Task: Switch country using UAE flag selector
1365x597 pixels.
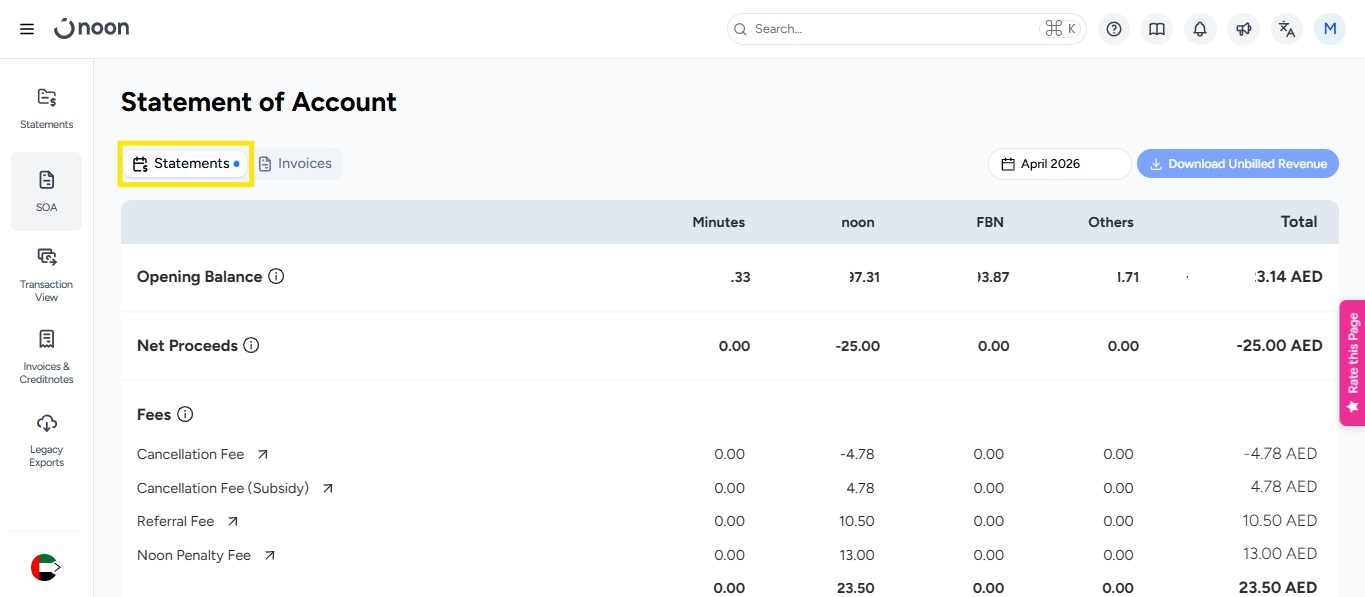Action: pos(45,567)
